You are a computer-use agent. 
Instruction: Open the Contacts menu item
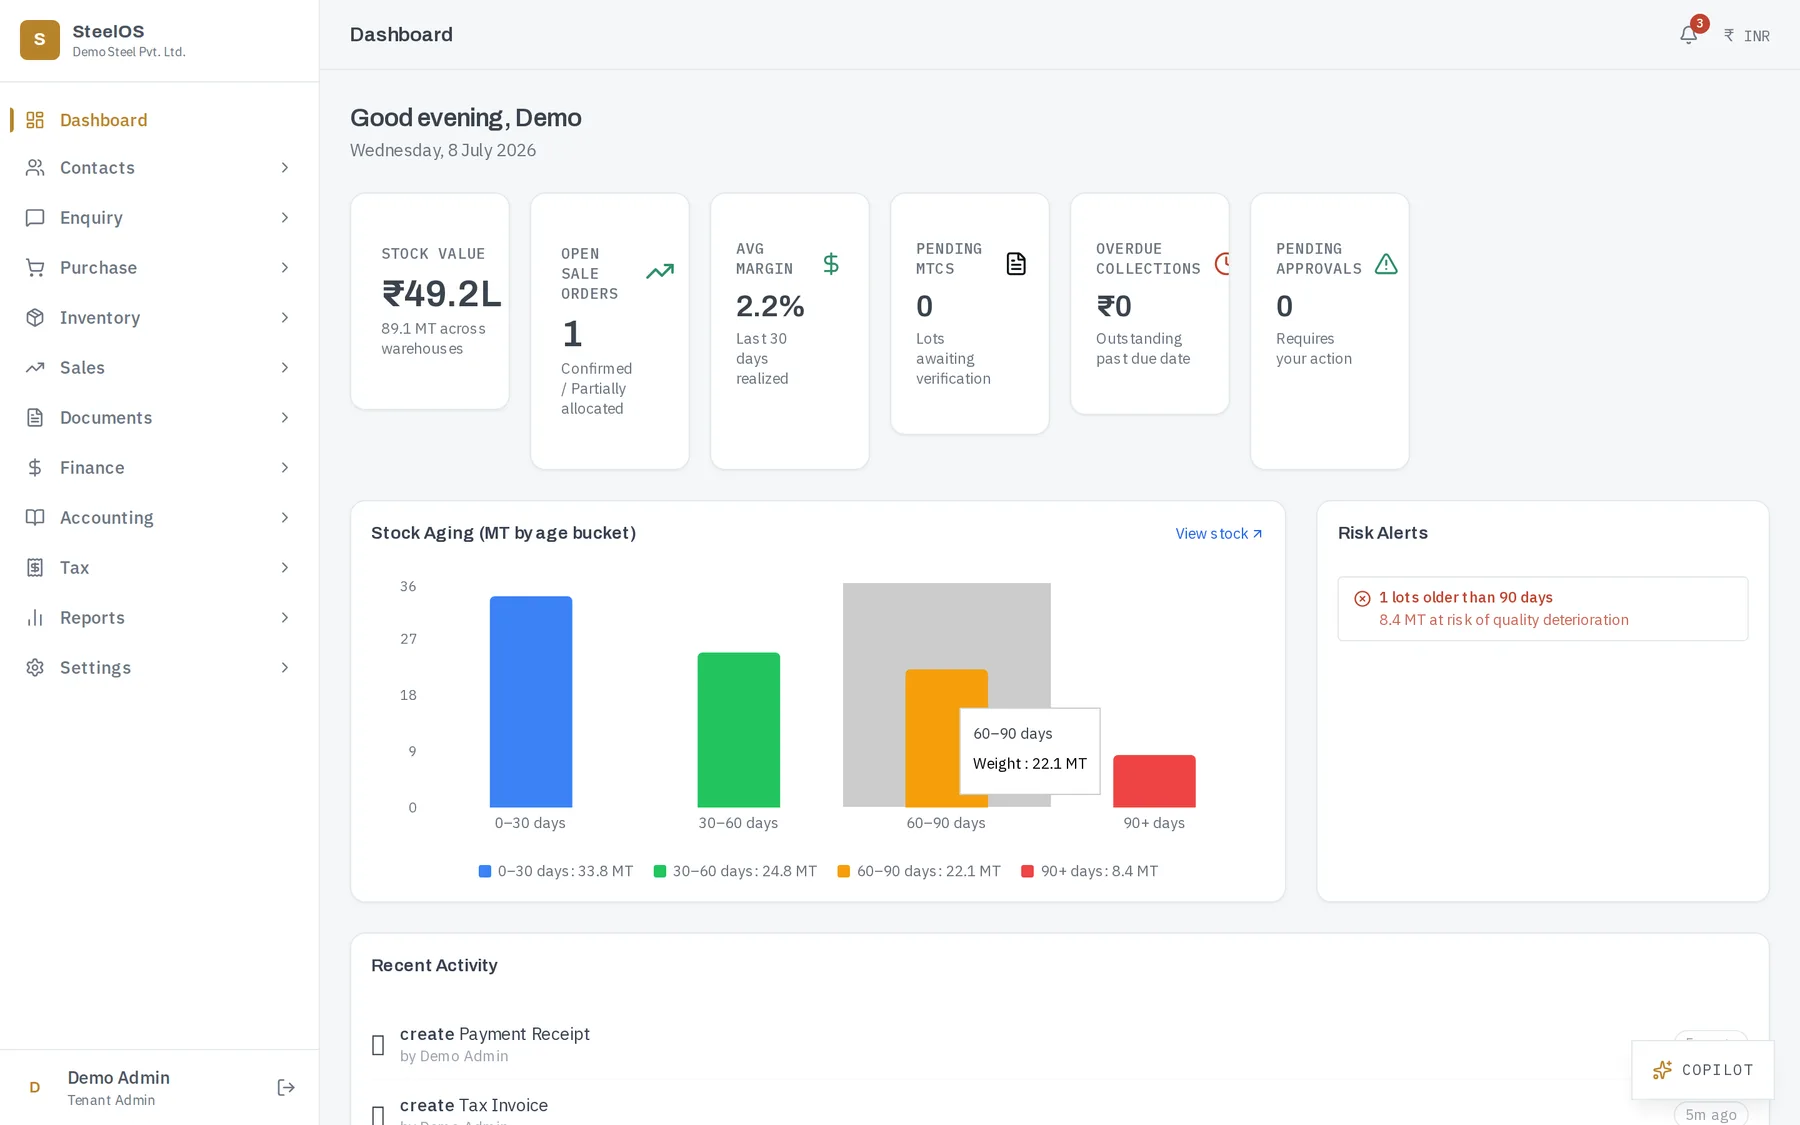[x=159, y=168]
